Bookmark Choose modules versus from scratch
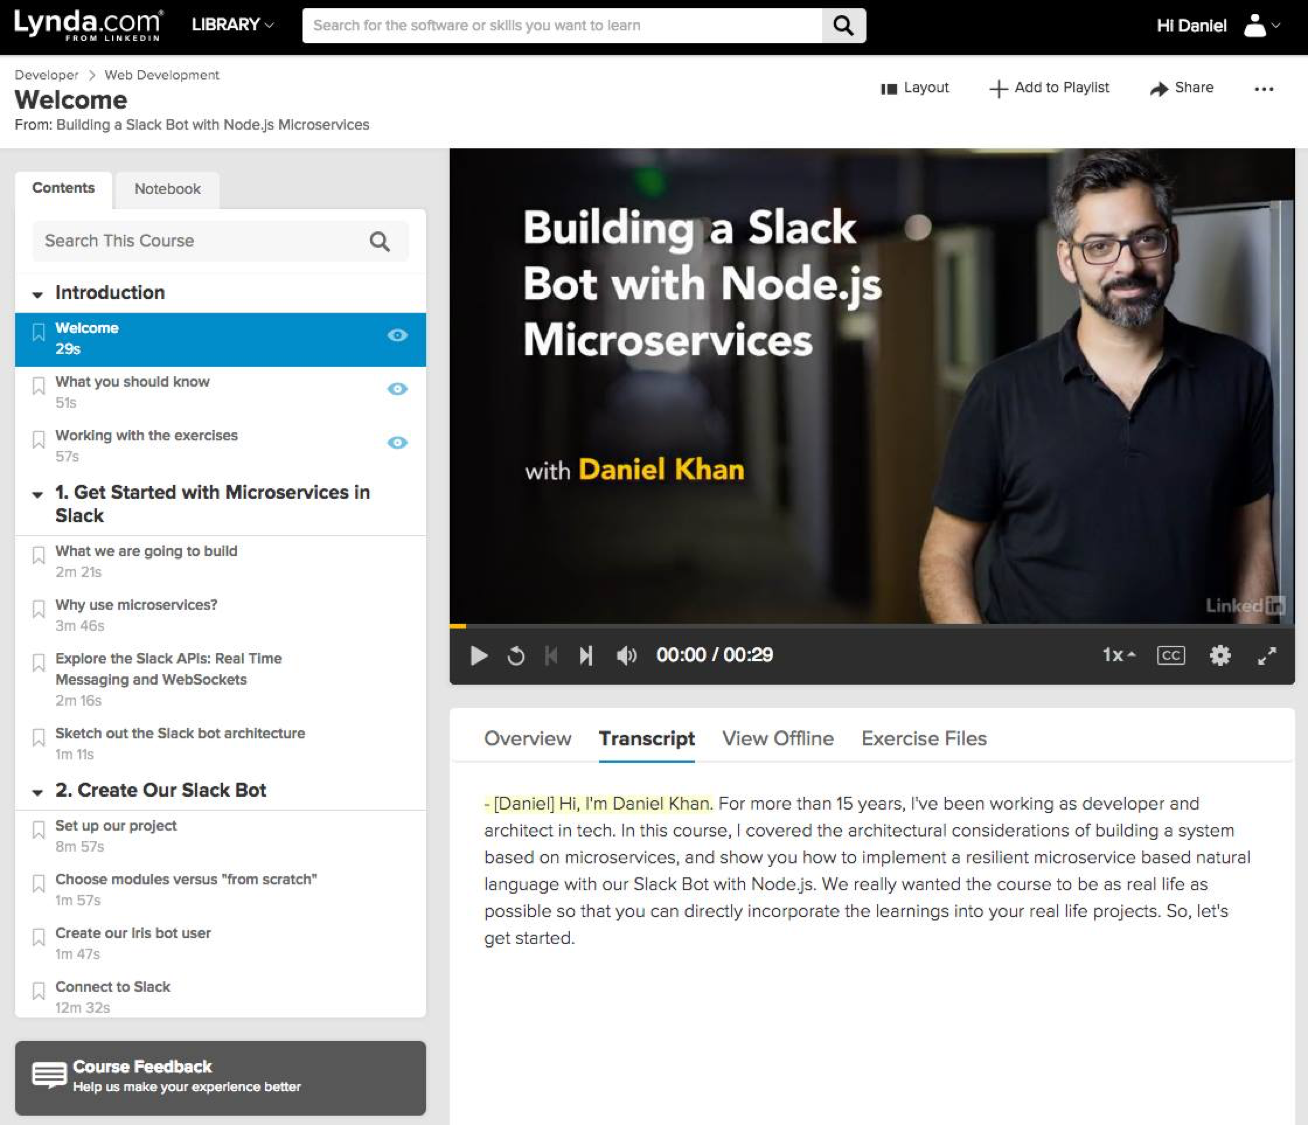 pos(39,884)
